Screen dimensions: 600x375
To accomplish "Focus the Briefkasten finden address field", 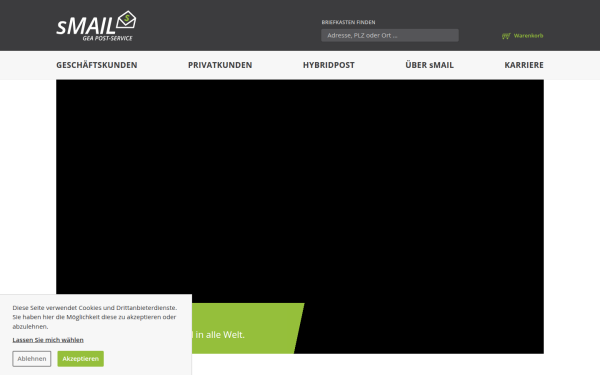I will point(390,35).
